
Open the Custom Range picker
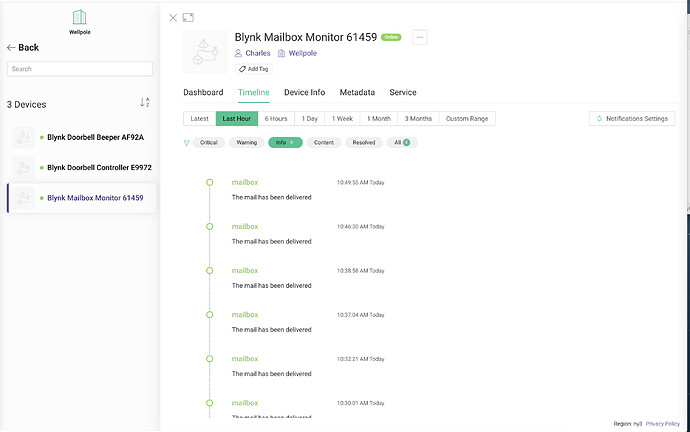(x=467, y=119)
